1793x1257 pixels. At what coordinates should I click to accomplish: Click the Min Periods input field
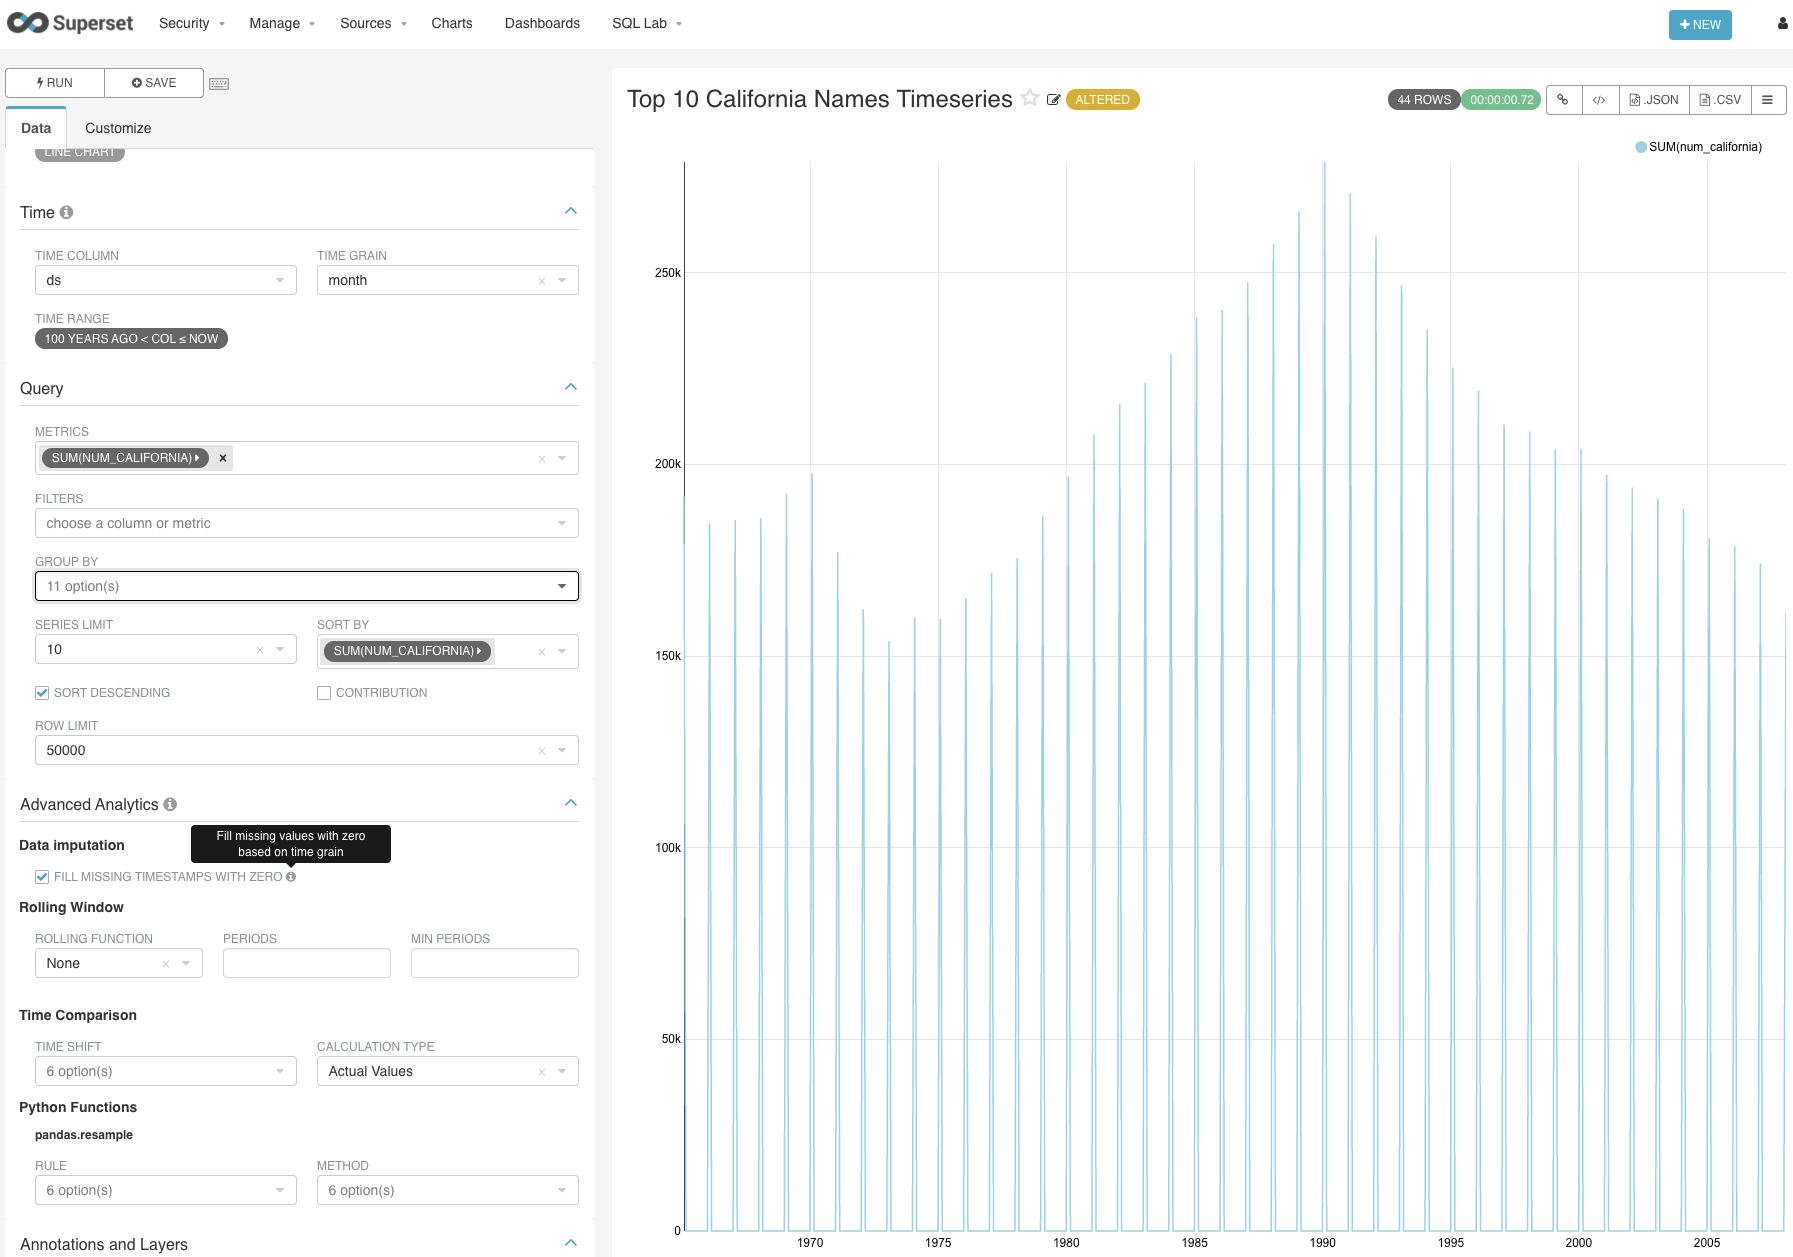tap(495, 963)
